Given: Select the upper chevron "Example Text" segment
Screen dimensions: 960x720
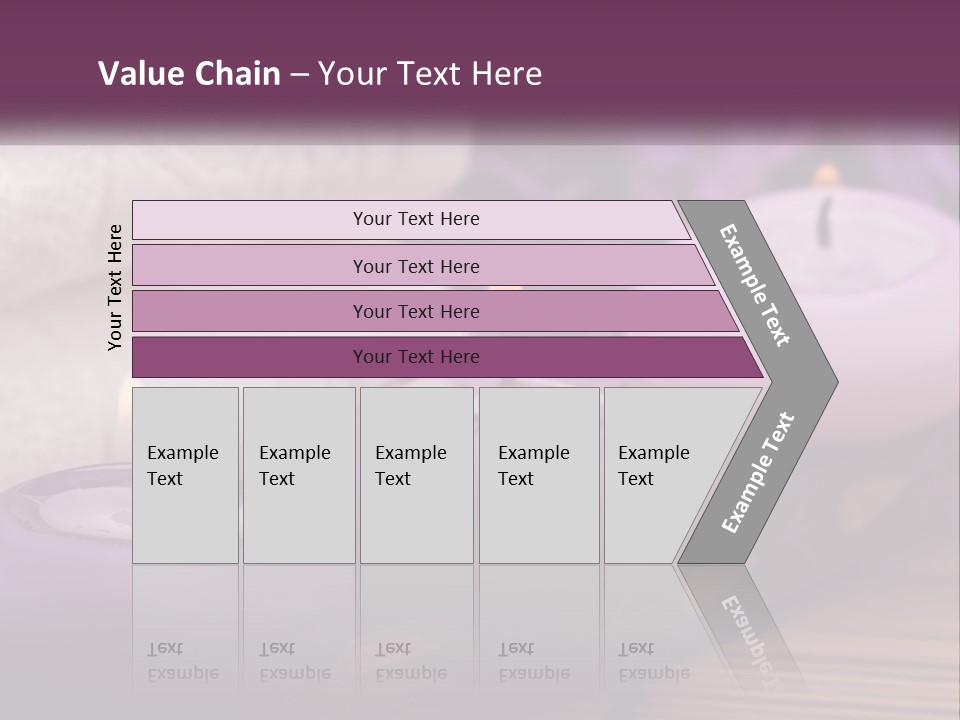Looking at the screenshot, I should pos(757,286).
